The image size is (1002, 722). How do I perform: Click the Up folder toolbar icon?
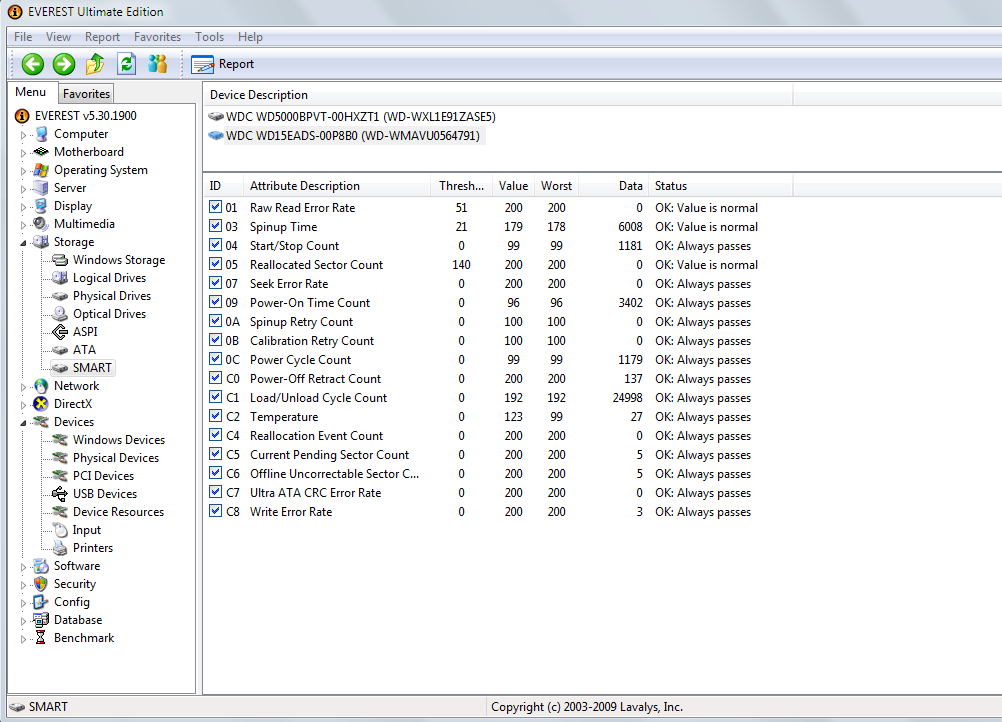tap(95, 64)
